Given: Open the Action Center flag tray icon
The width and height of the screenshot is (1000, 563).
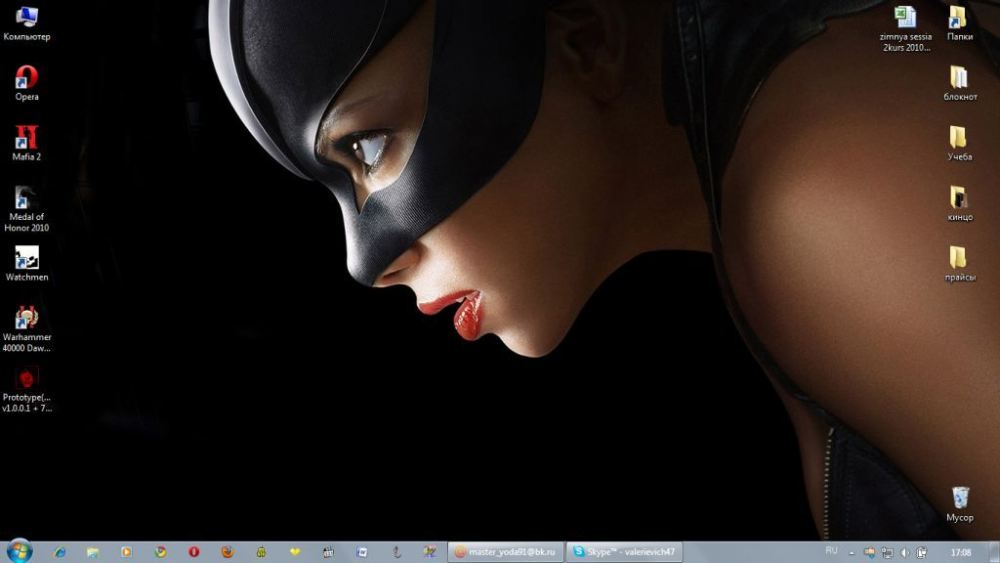Looking at the screenshot, I should [869, 552].
